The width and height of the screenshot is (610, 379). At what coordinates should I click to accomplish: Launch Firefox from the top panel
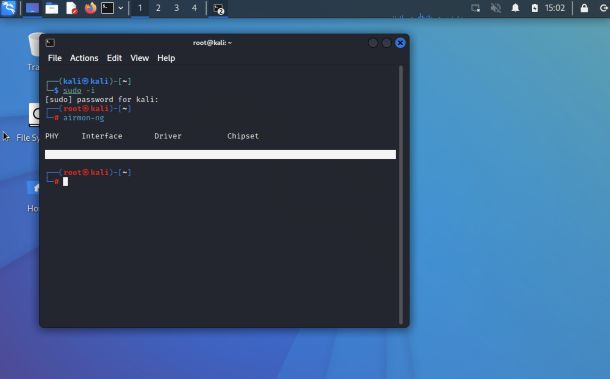tap(90, 8)
